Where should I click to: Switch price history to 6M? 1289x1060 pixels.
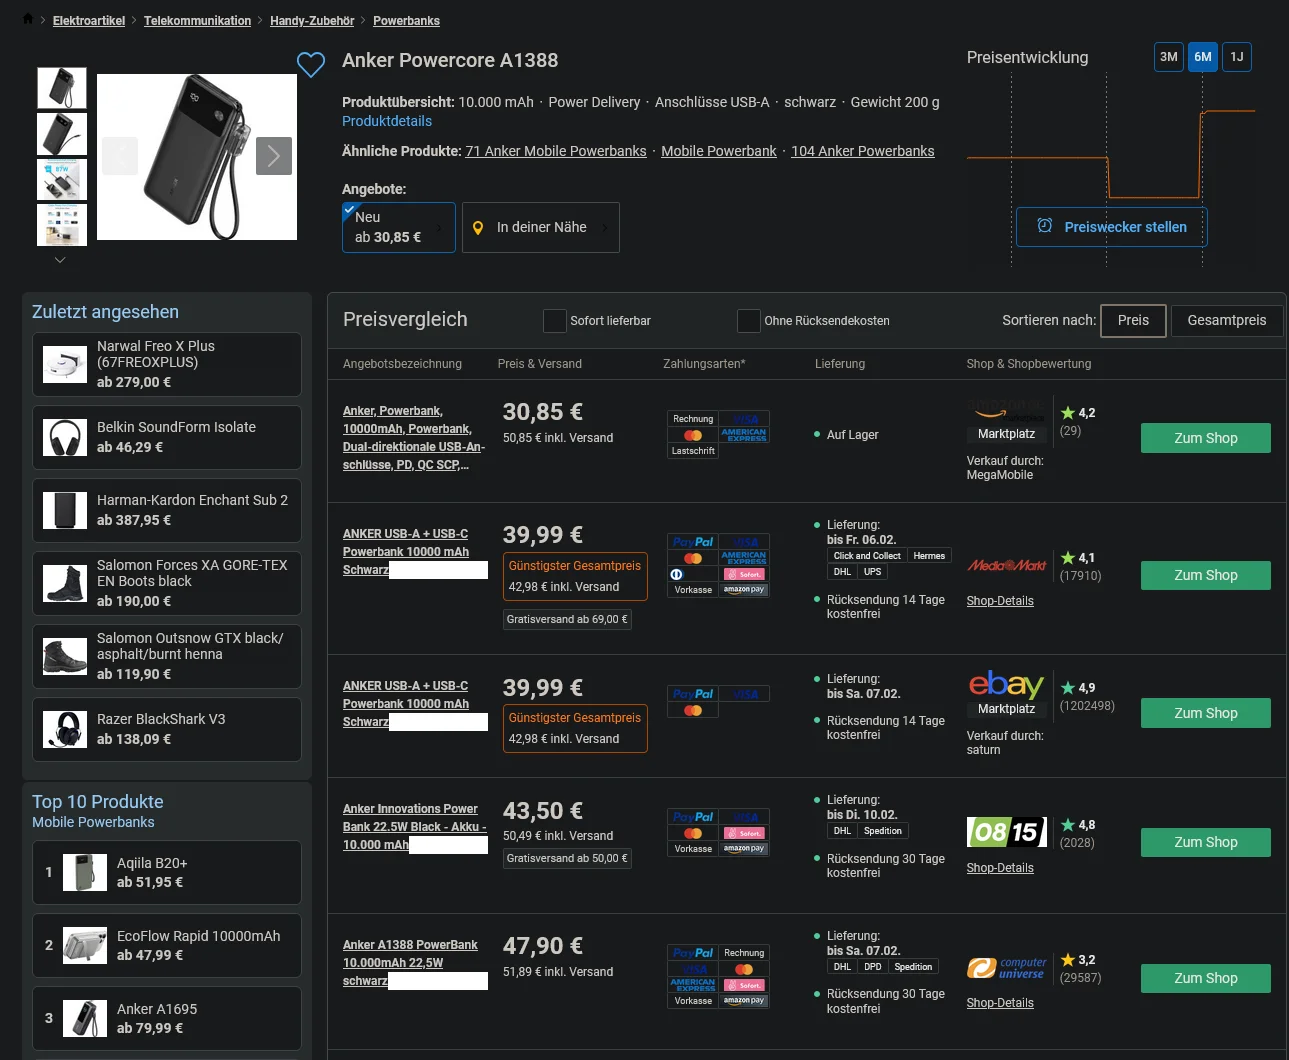click(x=1203, y=57)
